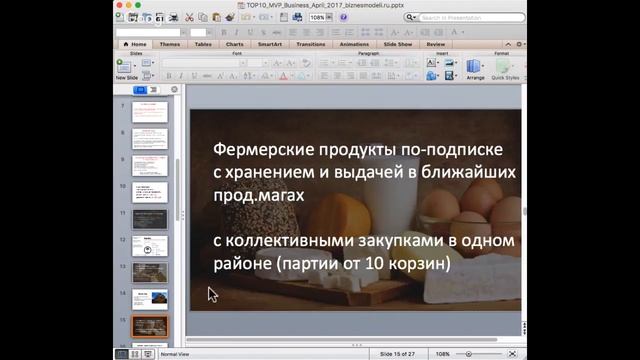Toggle Align Left in ribbon Paragraph group

324,76
